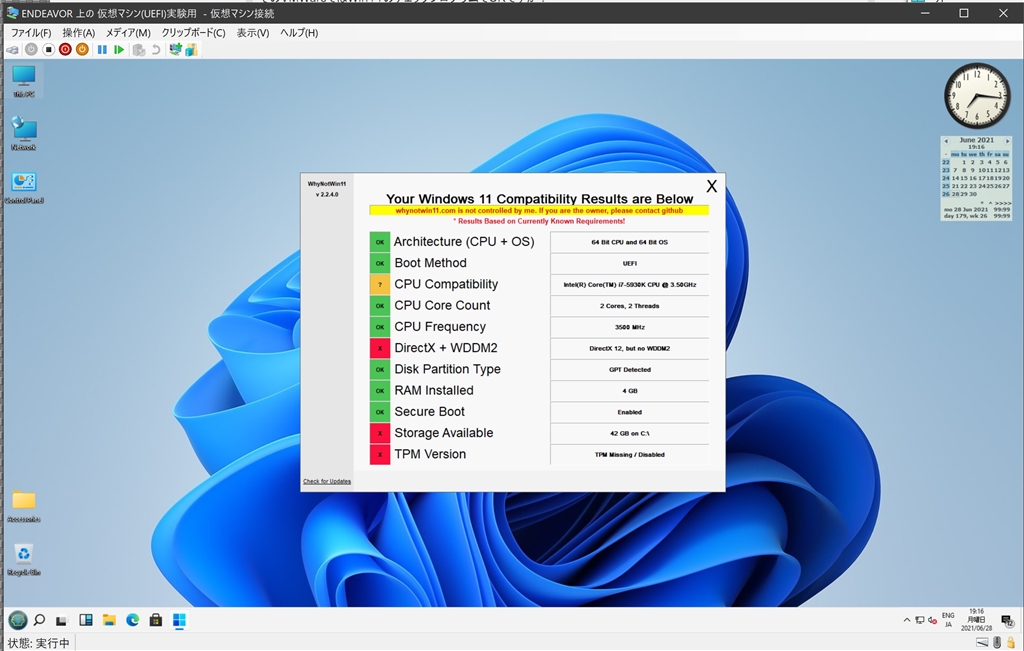The height and width of the screenshot is (651, 1024).
Task: Open Search from the guest taskbar
Action: tap(39, 620)
